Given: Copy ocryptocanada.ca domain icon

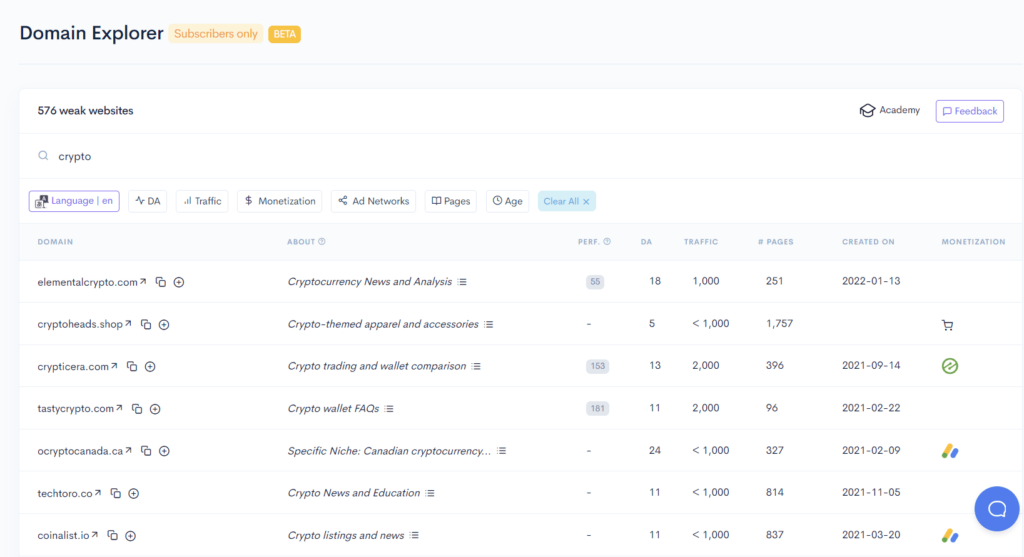Looking at the screenshot, I should point(146,451).
